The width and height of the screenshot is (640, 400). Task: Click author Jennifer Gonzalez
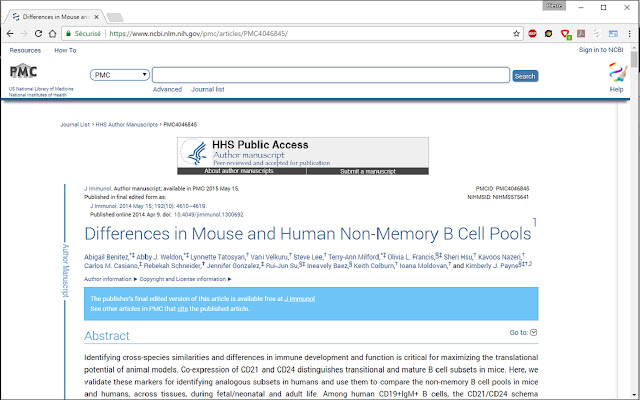coord(233,266)
